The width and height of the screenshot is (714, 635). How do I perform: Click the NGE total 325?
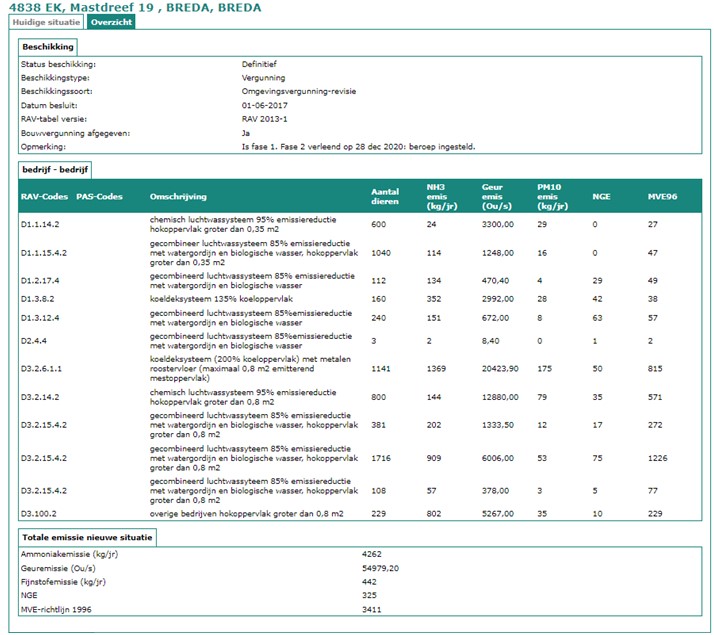click(369, 595)
